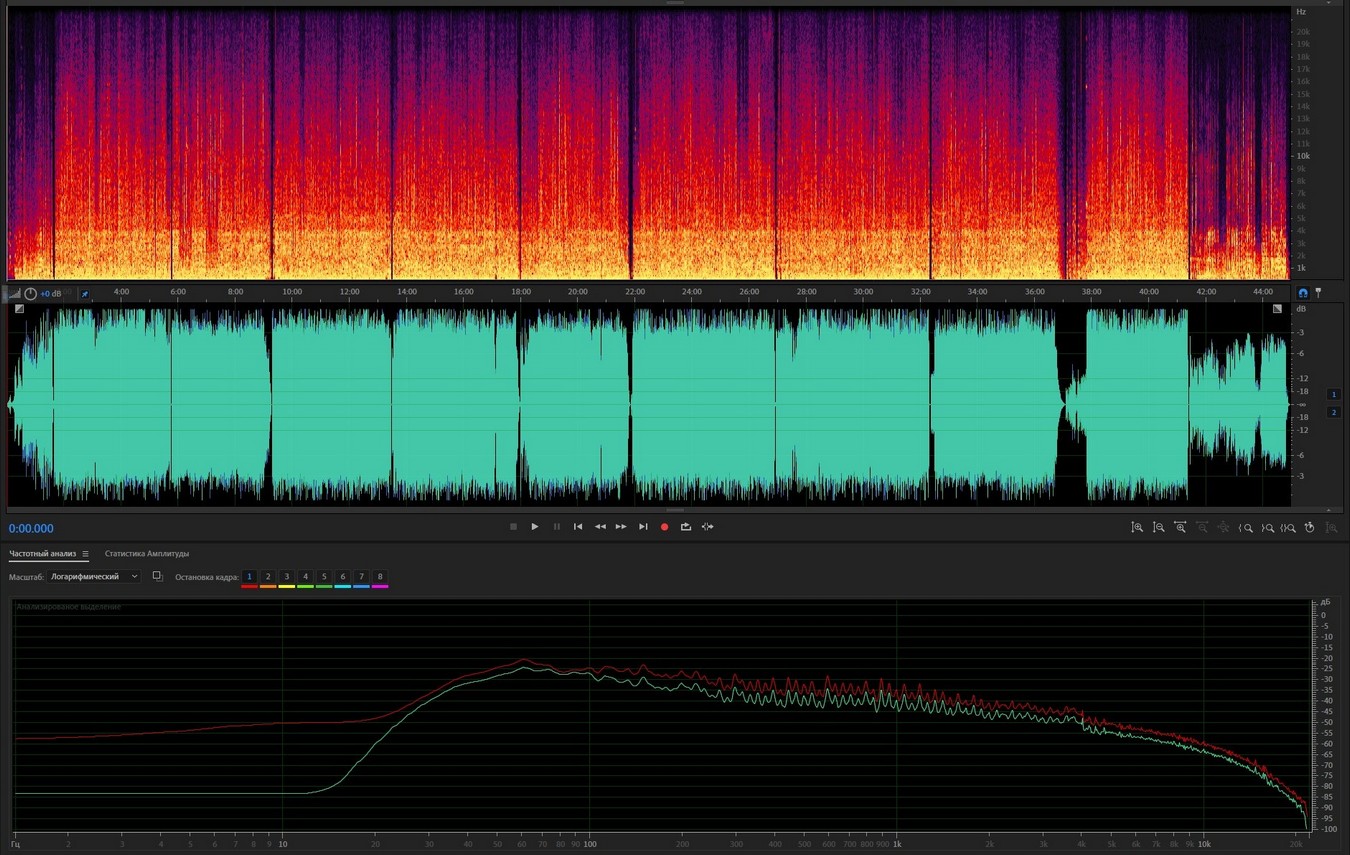Jump to the next marker button
The height and width of the screenshot is (855, 1350).
point(643,527)
